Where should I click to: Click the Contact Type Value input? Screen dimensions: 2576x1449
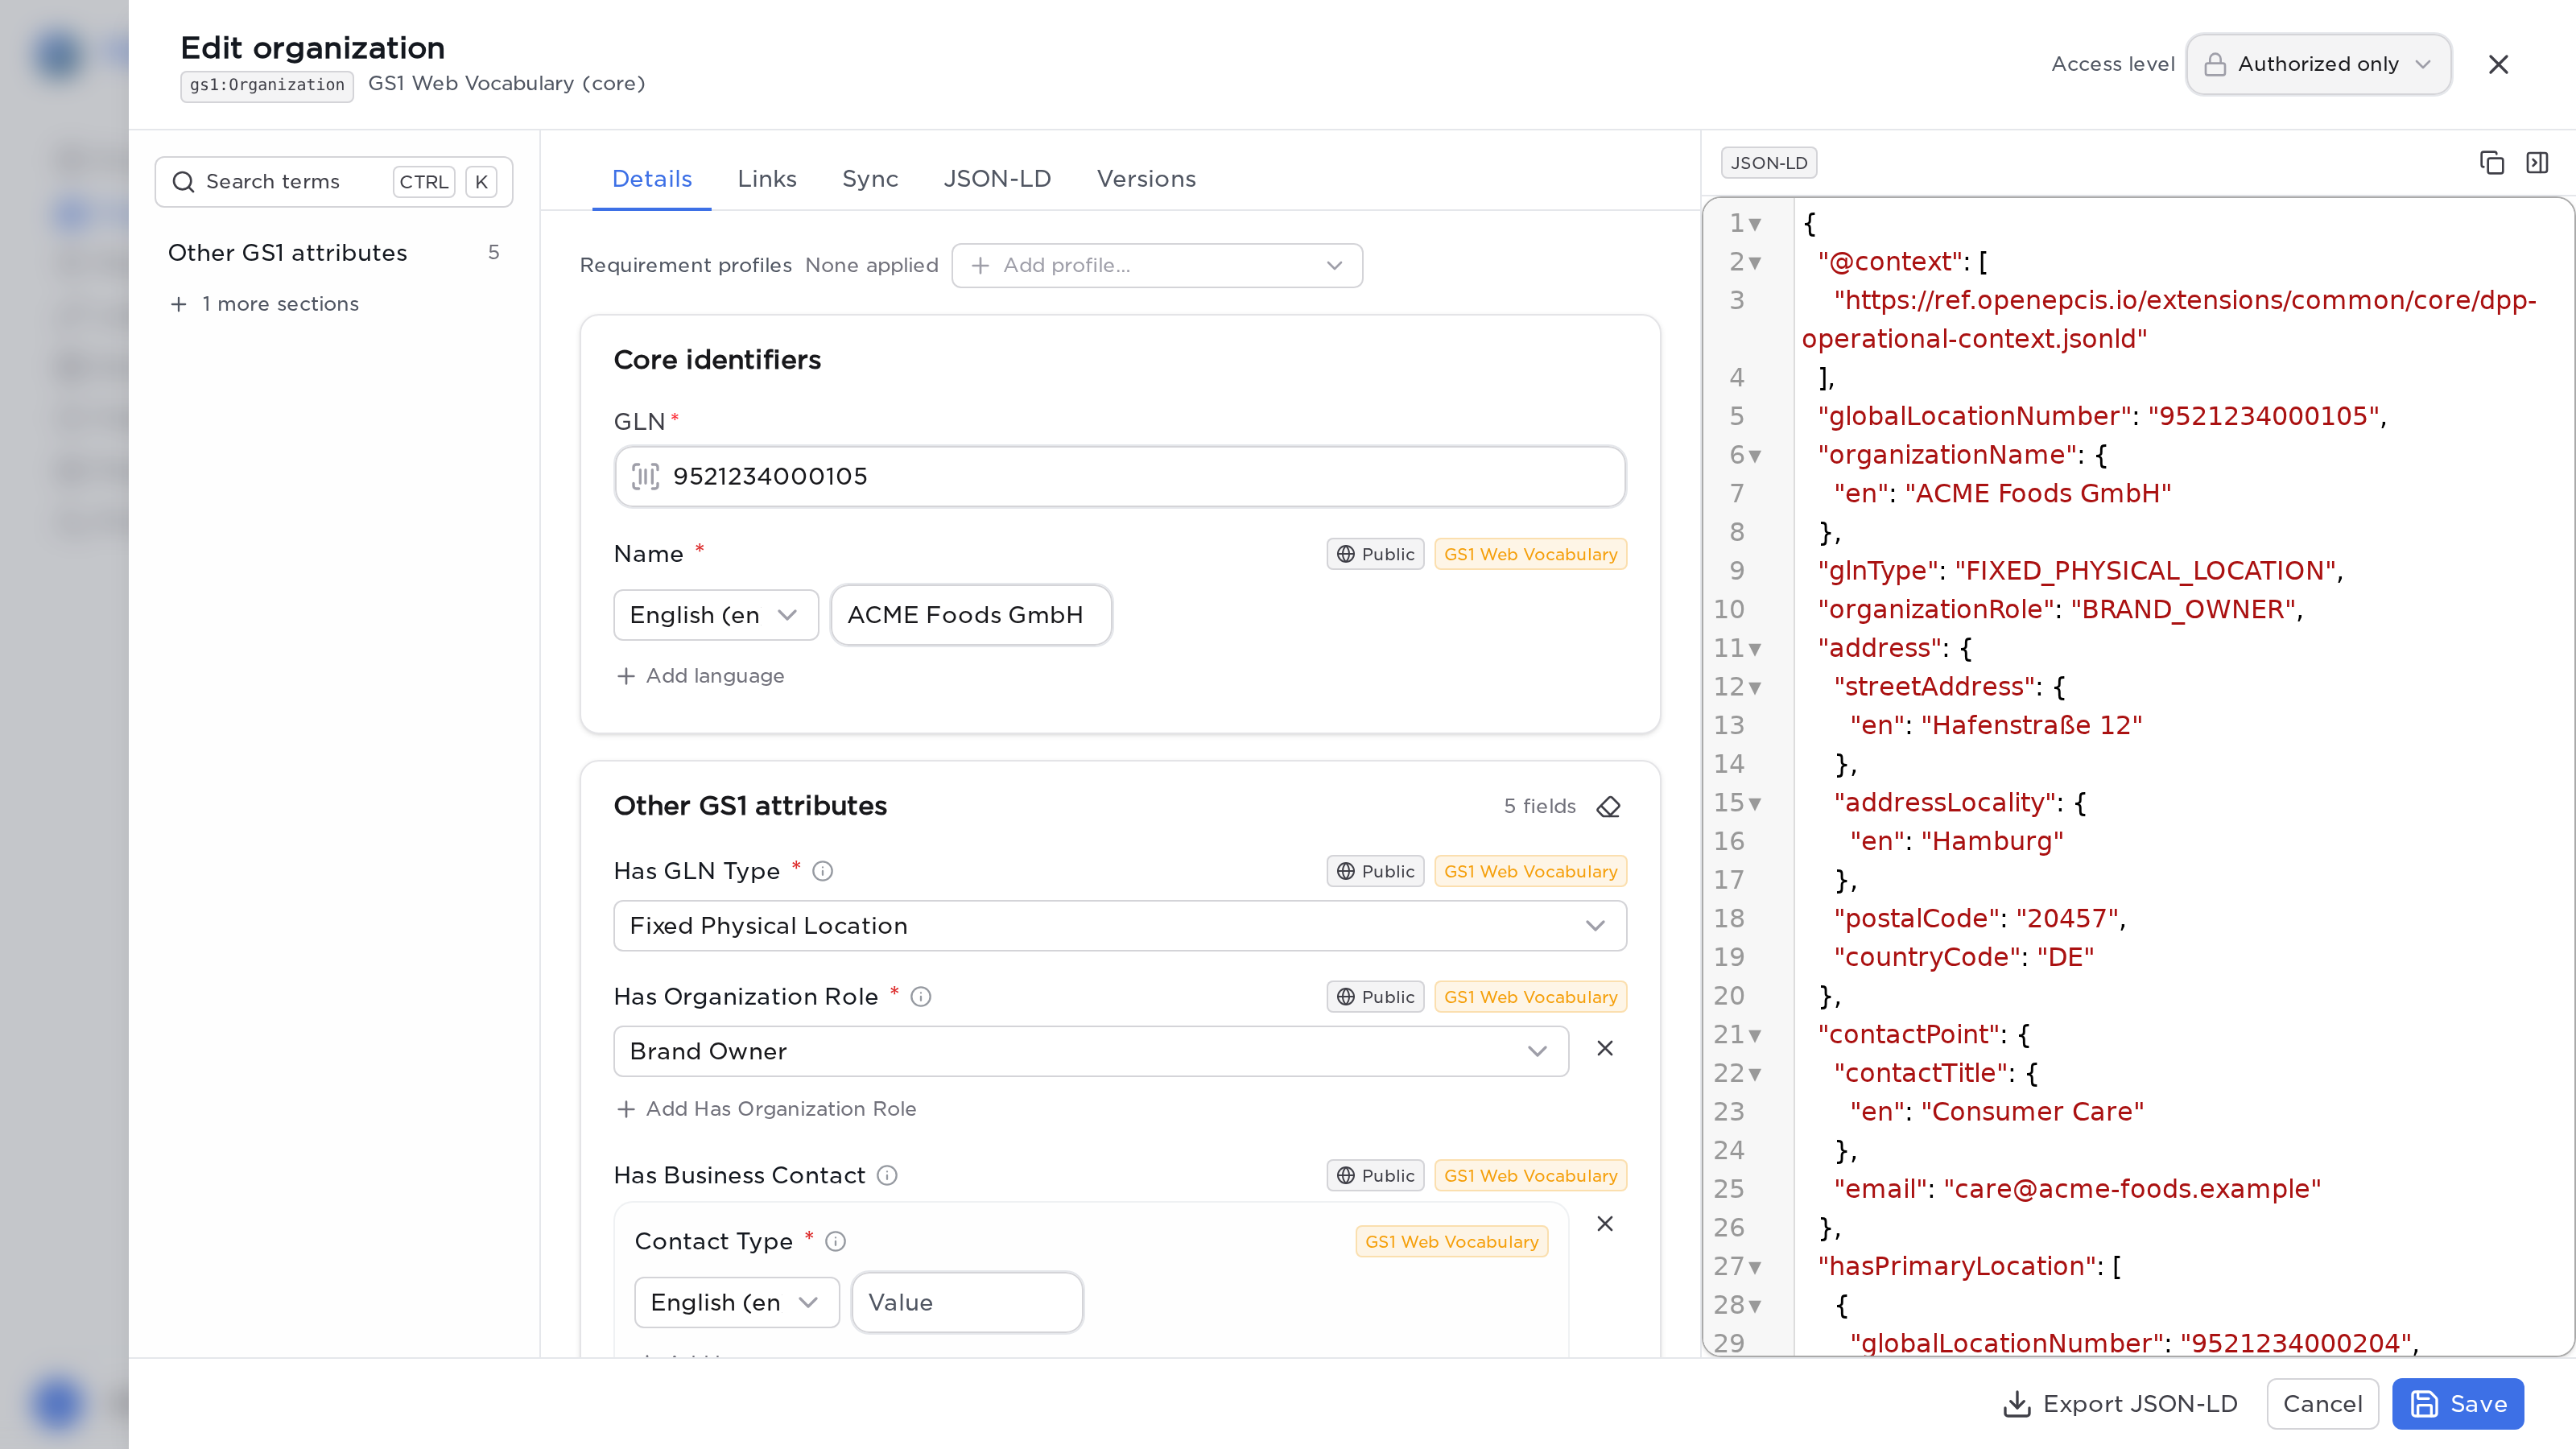(966, 1303)
